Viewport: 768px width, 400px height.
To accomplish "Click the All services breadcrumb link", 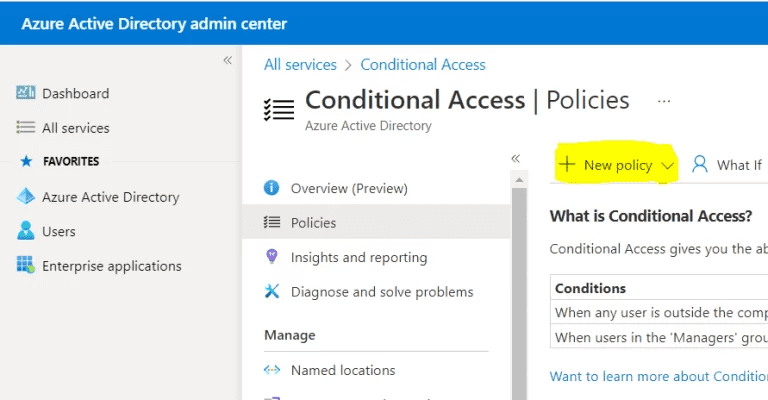I will [300, 65].
